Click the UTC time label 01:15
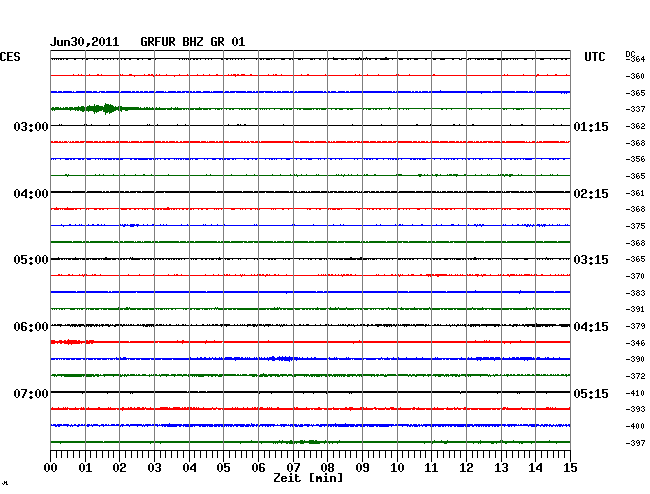 pyautogui.click(x=591, y=127)
